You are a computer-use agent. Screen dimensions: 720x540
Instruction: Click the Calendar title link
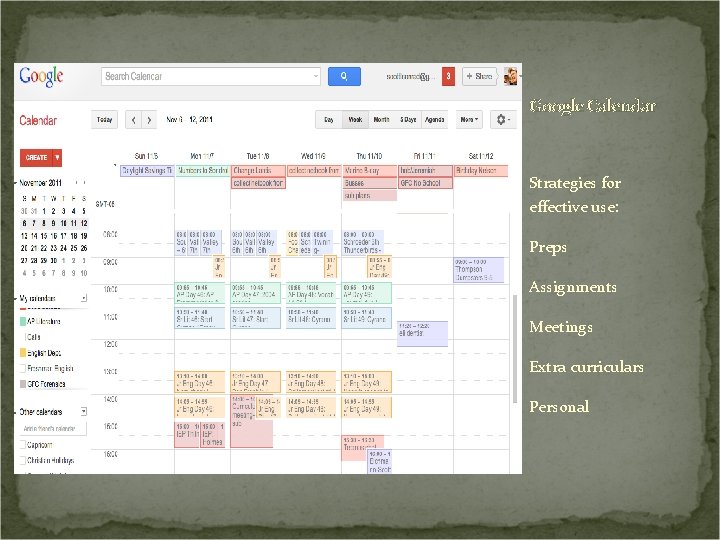coord(38,120)
